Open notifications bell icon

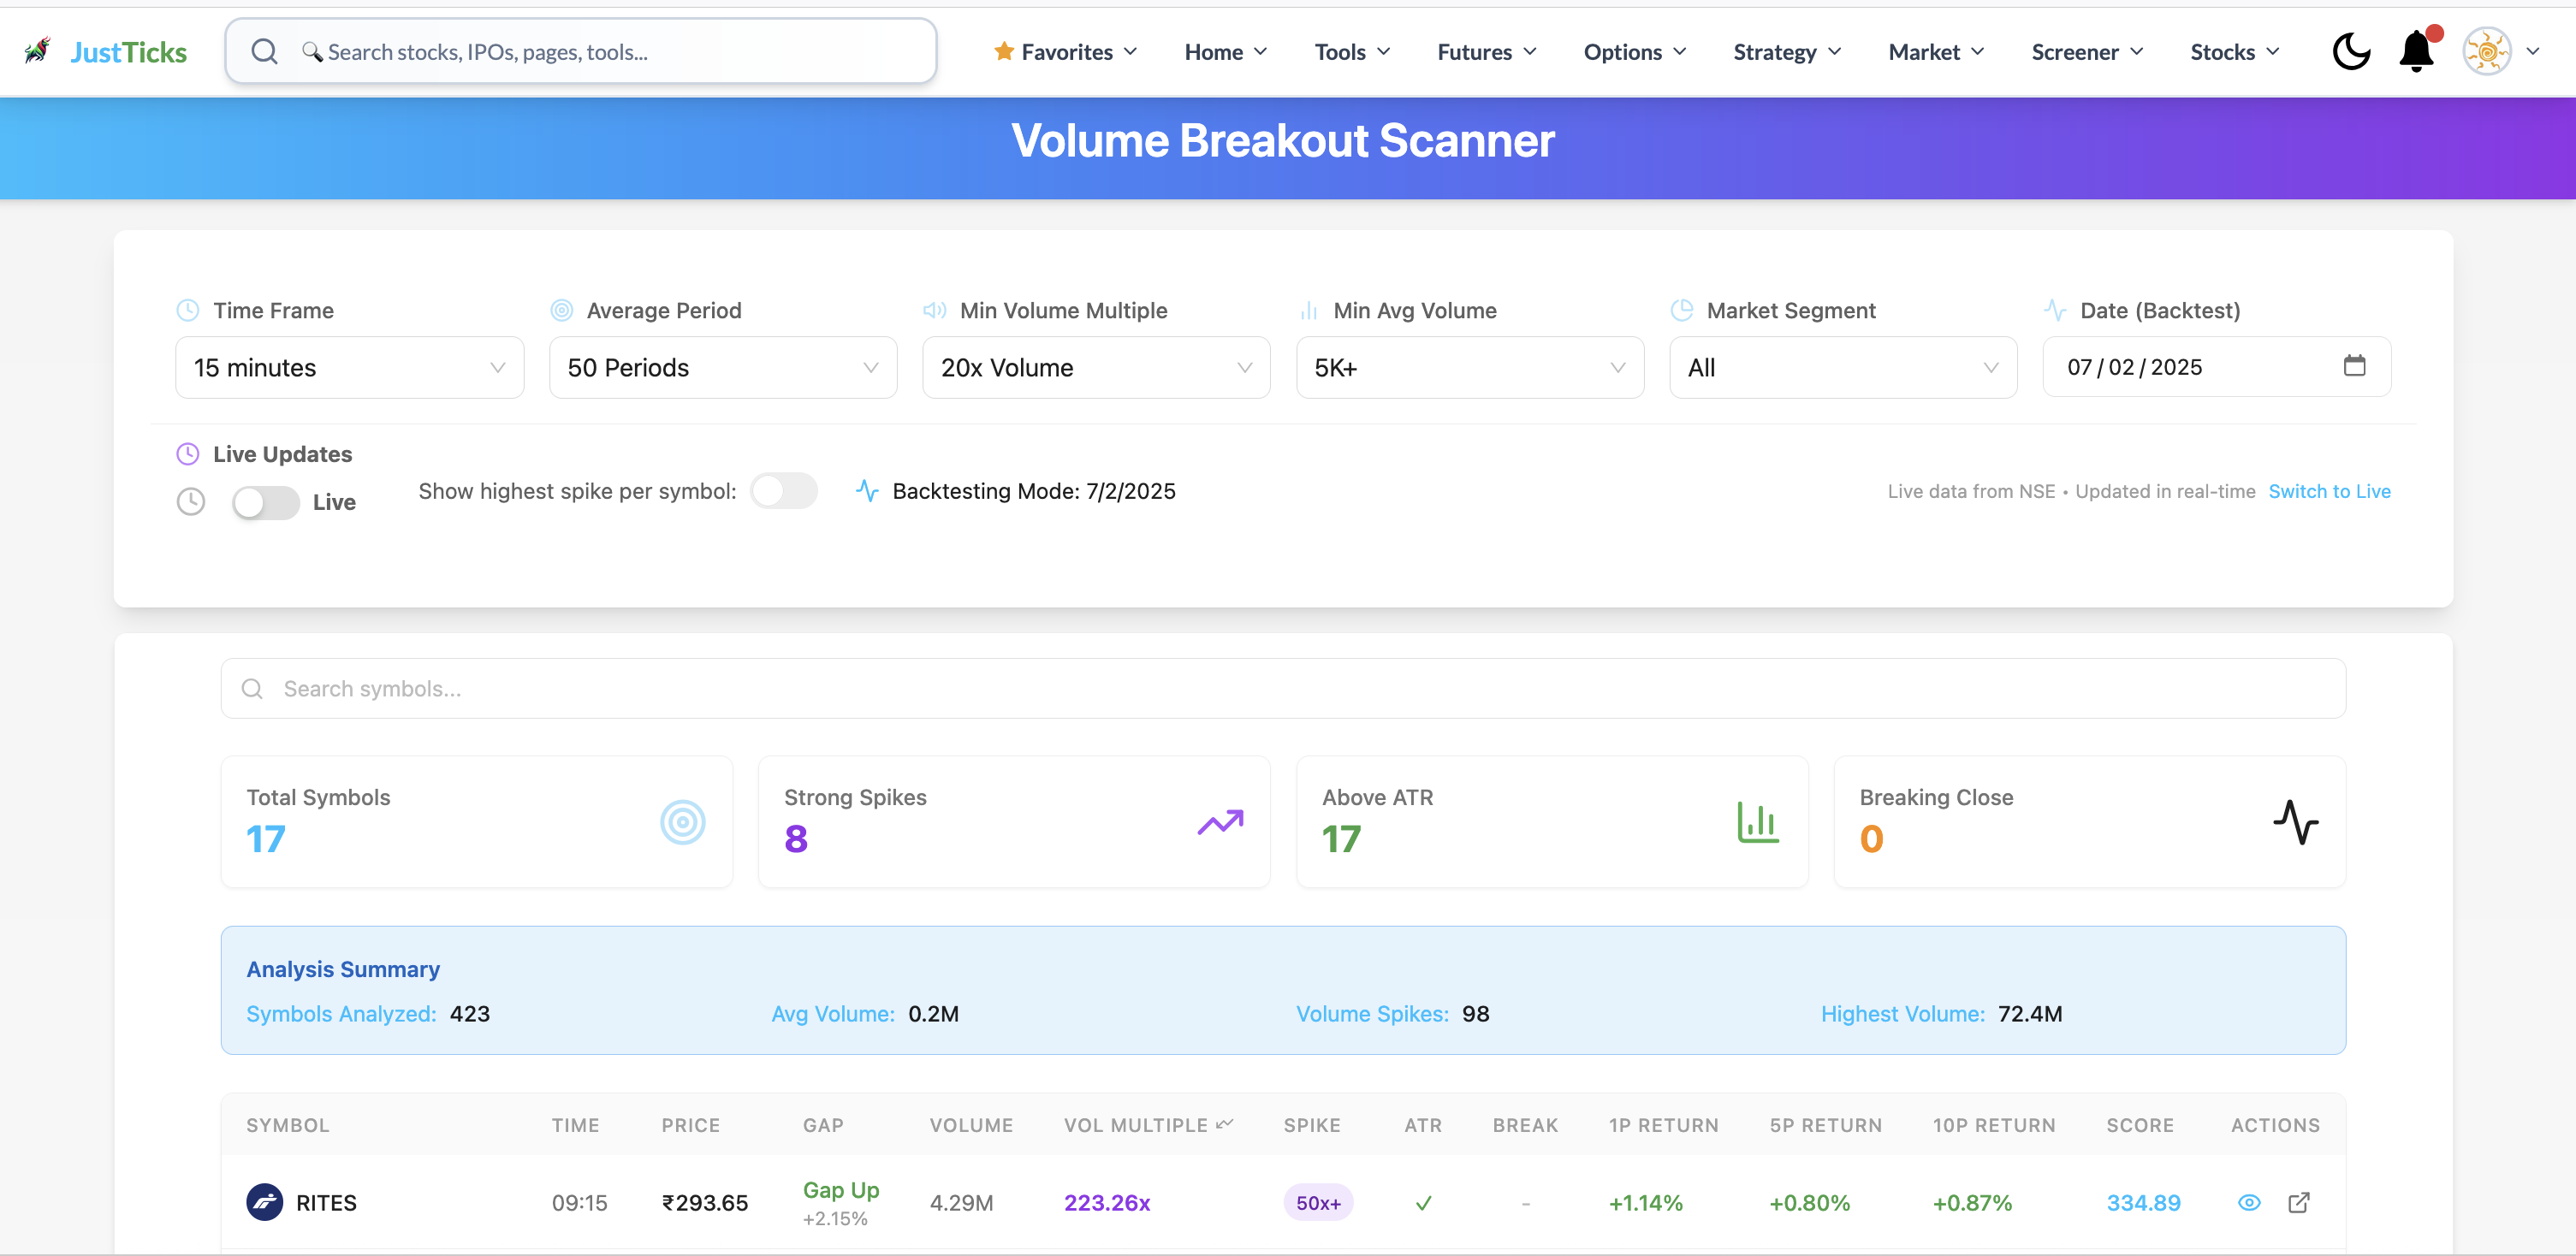tap(2417, 51)
